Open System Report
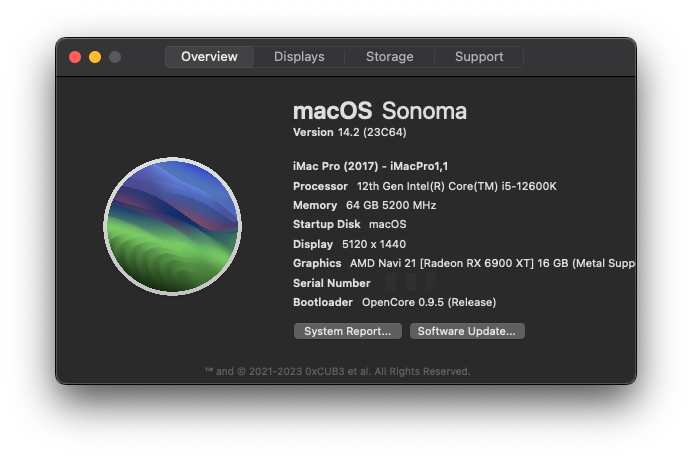The width and height of the screenshot is (692, 458). [x=348, y=331]
